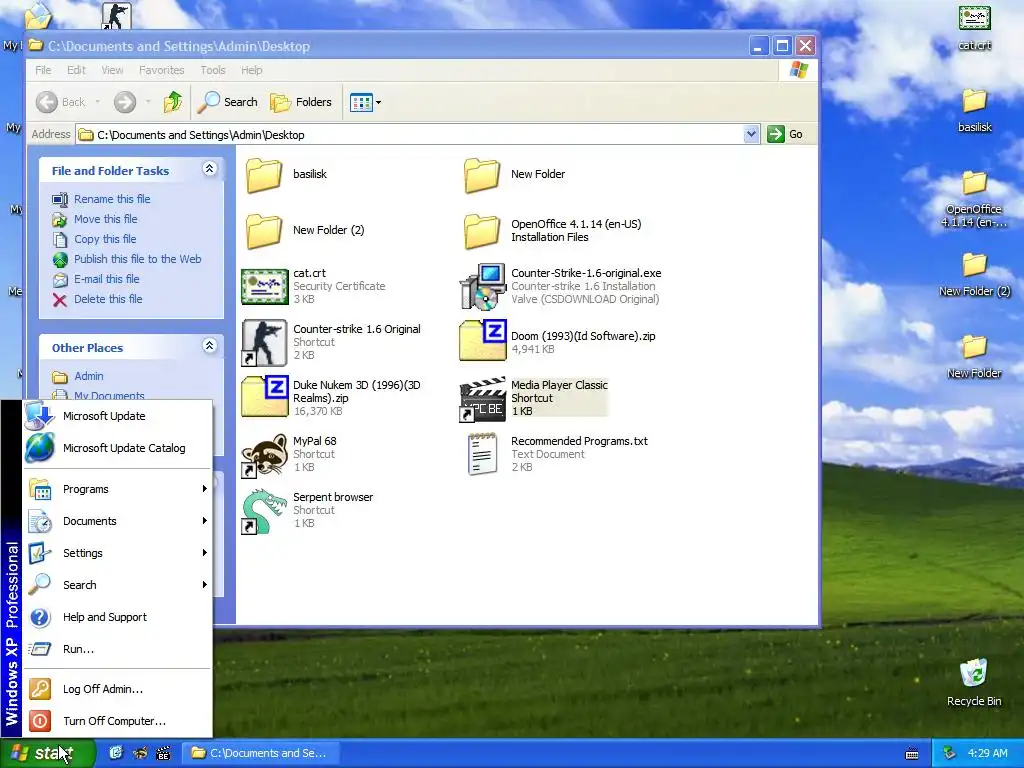The height and width of the screenshot is (768, 1024).
Task: Select the cat.crt security certificate icon in Explorer
Action: 264,286
